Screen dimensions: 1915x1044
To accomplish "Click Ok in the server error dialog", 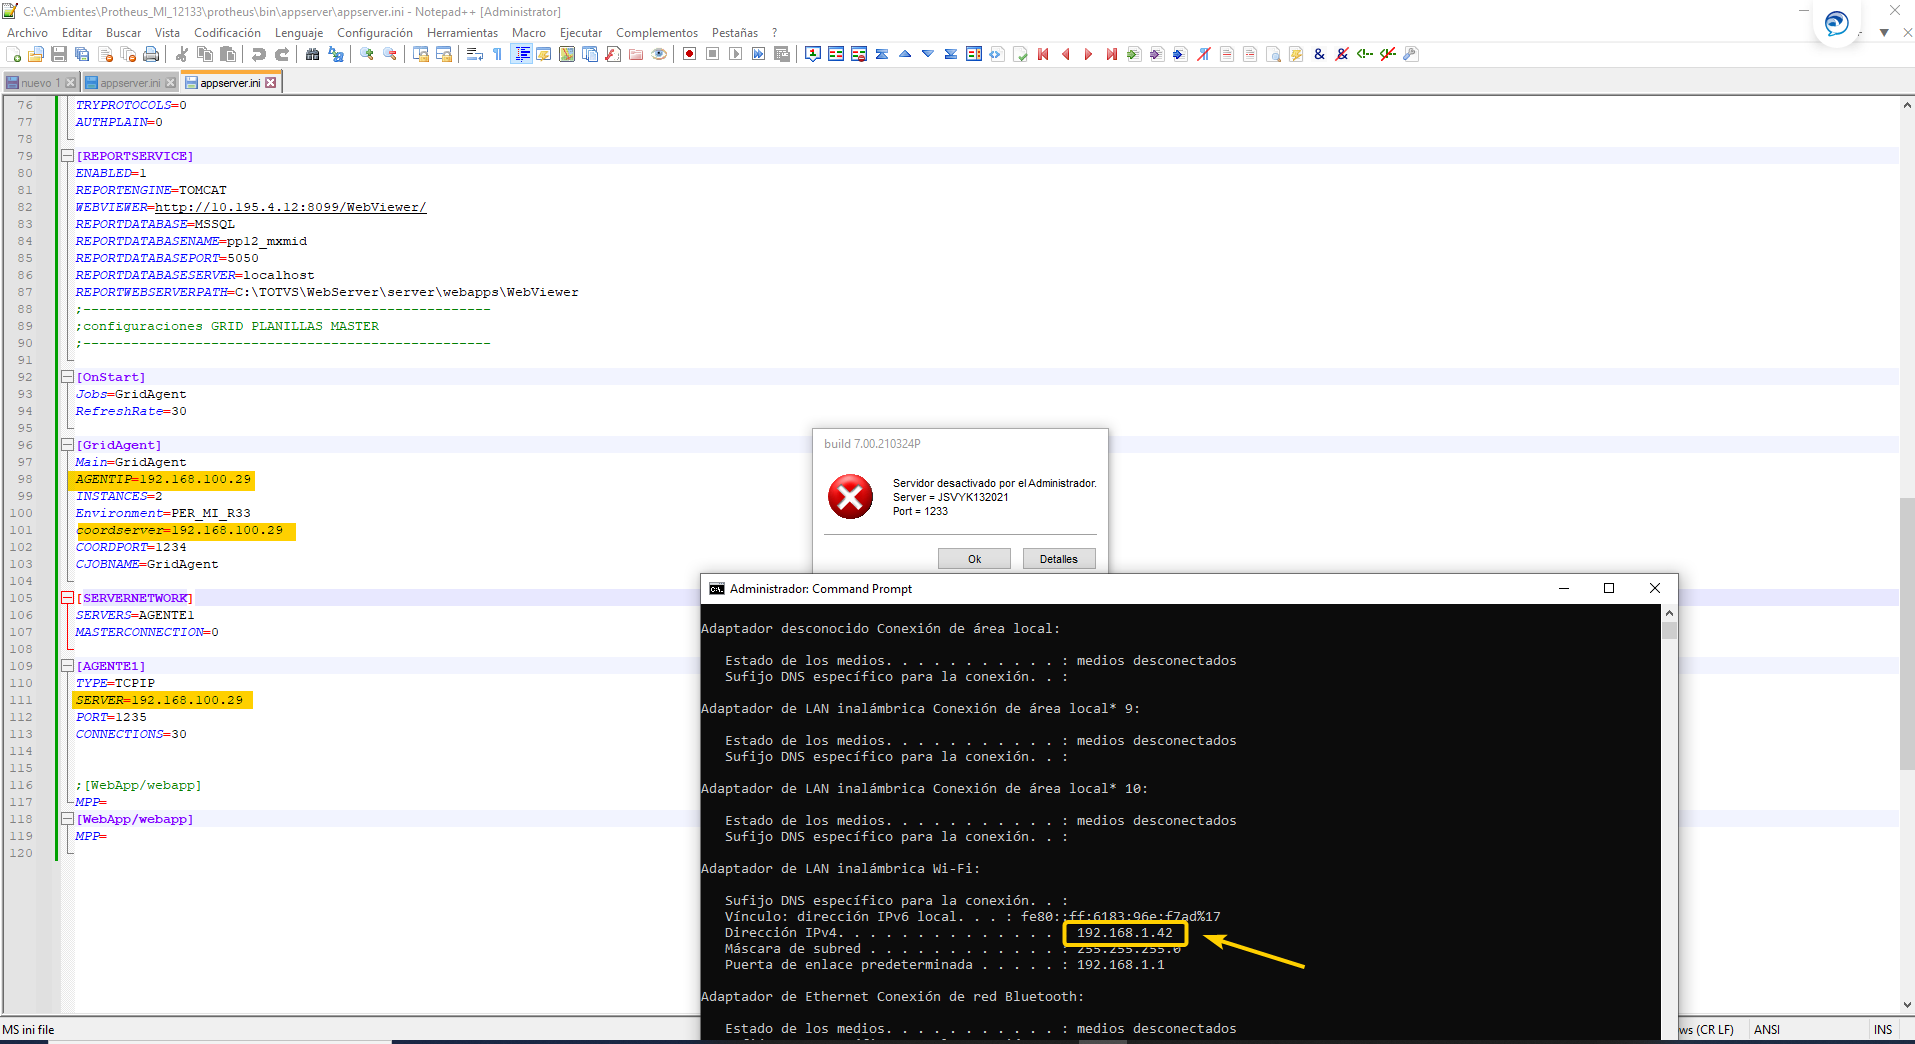I will click(x=974, y=559).
